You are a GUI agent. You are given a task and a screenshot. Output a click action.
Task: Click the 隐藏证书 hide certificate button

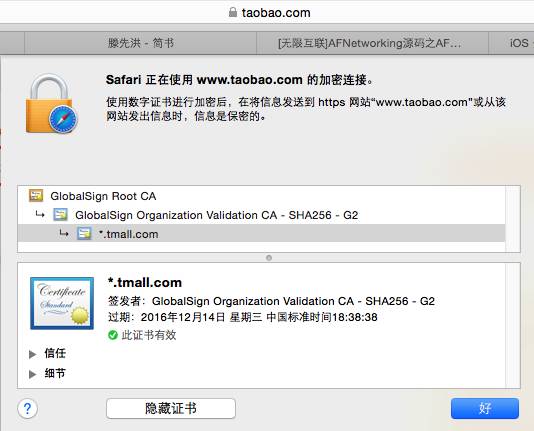(x=171, y=408)
